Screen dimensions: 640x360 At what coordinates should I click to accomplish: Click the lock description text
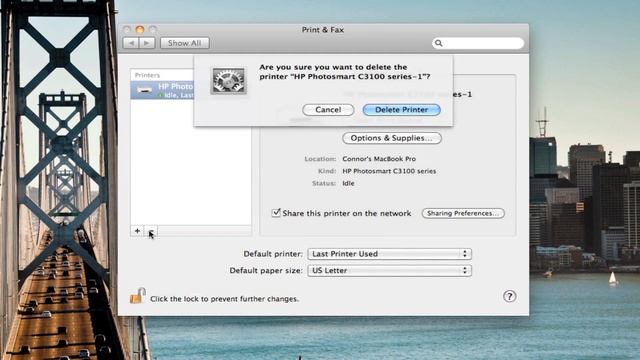coord(224,299)
